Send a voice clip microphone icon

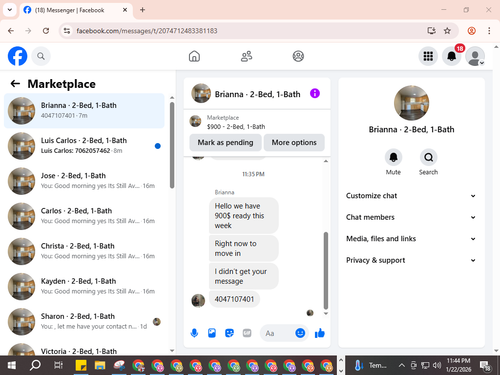(x=194, y=333)
